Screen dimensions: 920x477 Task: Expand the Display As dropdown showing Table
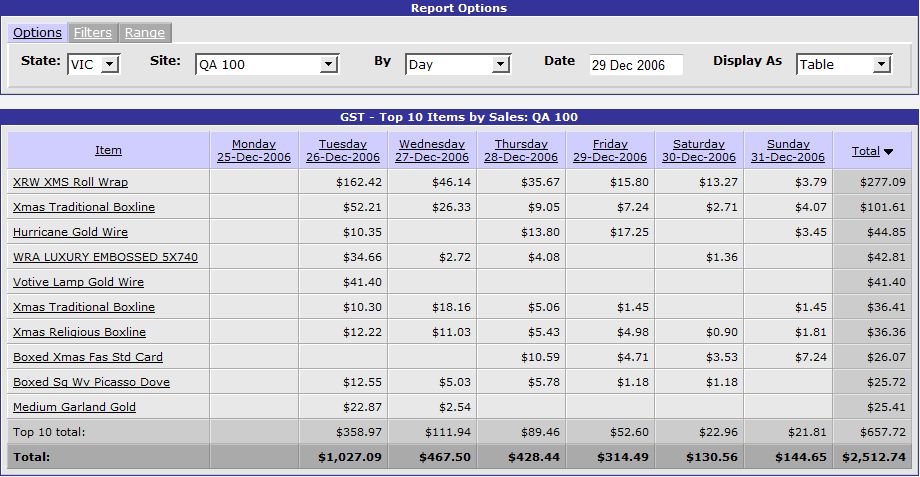(x=843, y=64)
